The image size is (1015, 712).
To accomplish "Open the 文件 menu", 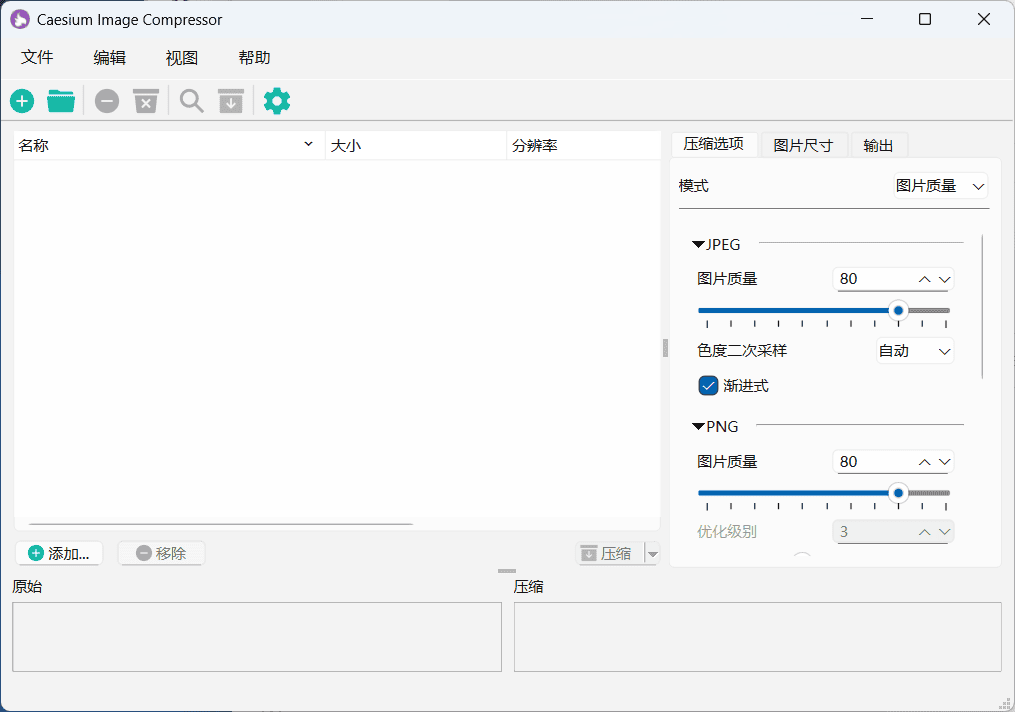I will coord(37,58).
